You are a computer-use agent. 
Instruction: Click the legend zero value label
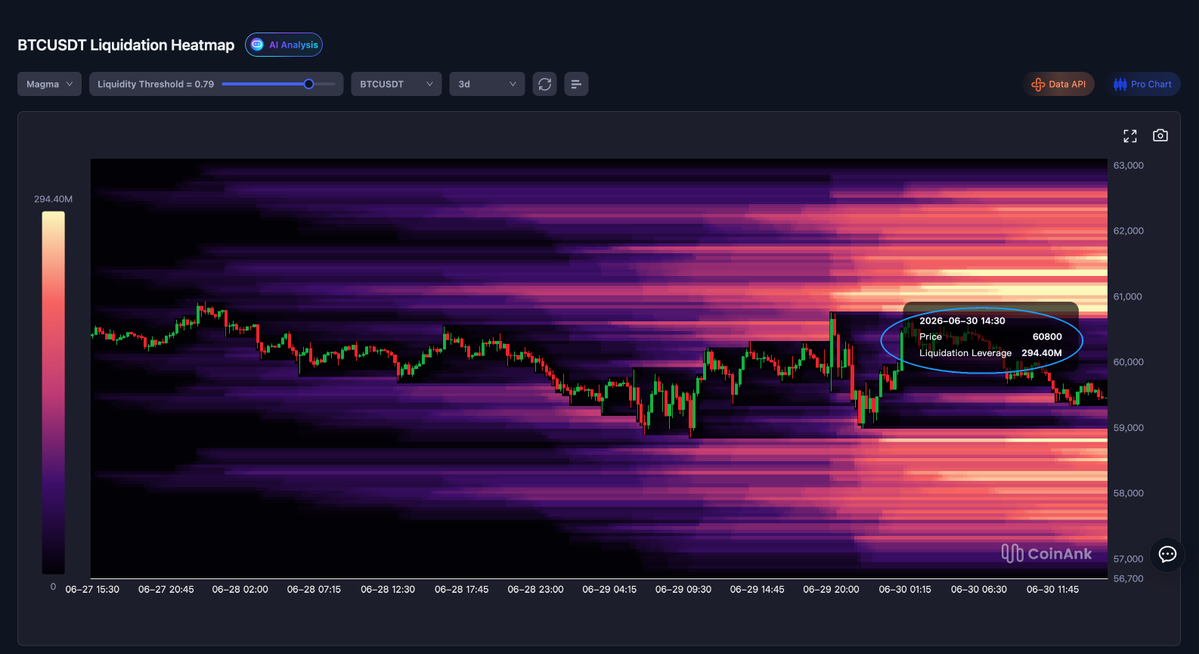click(x=53, y=587)
